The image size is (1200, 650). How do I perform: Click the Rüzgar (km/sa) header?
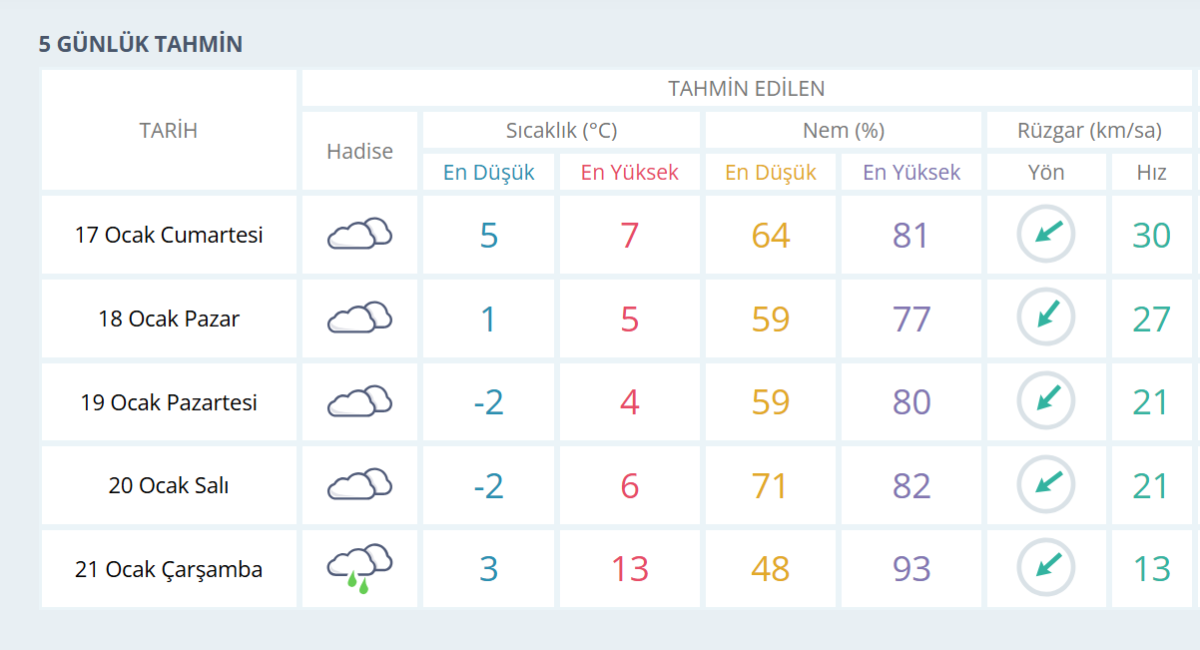click(1089, 130)
